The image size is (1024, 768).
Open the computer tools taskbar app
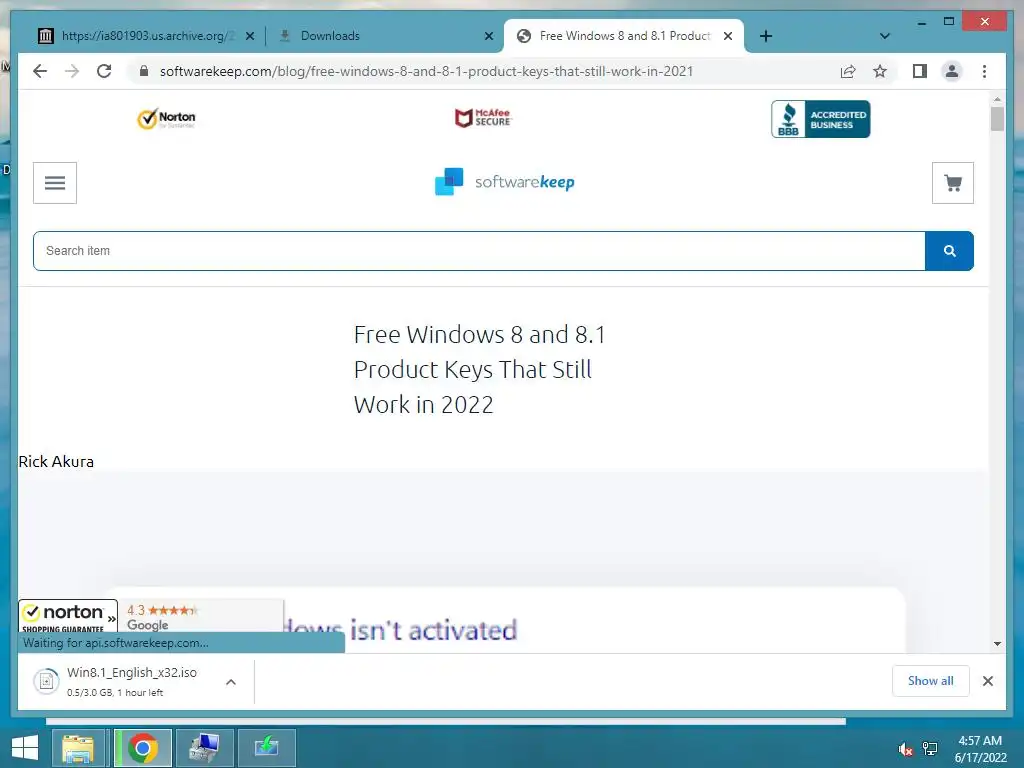point(204,748)
